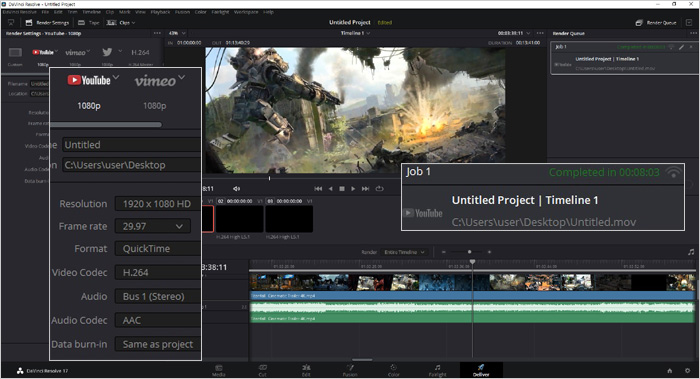The image size is (700, 379).
Task: Toggle viewer audio mute speaker icon
Action: point(236,189)
